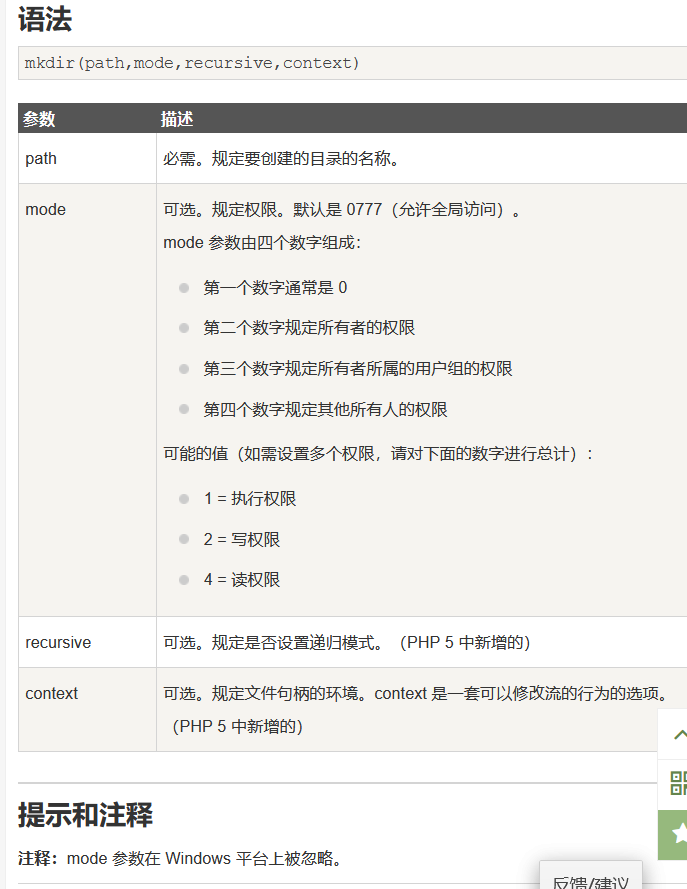Click the context row's (PHP 5 中新增的) note
Screen dimensions: 687x889
pyautogui.click(x=238, y=726)
